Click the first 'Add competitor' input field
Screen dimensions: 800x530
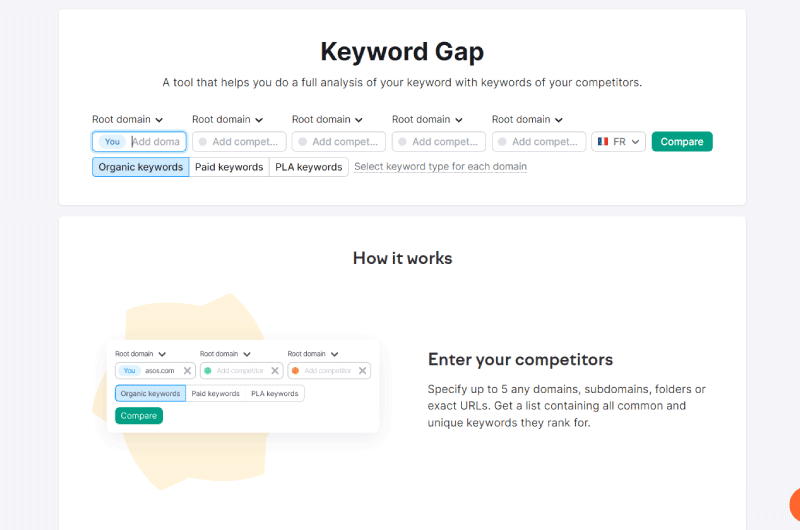pos(239,142)
